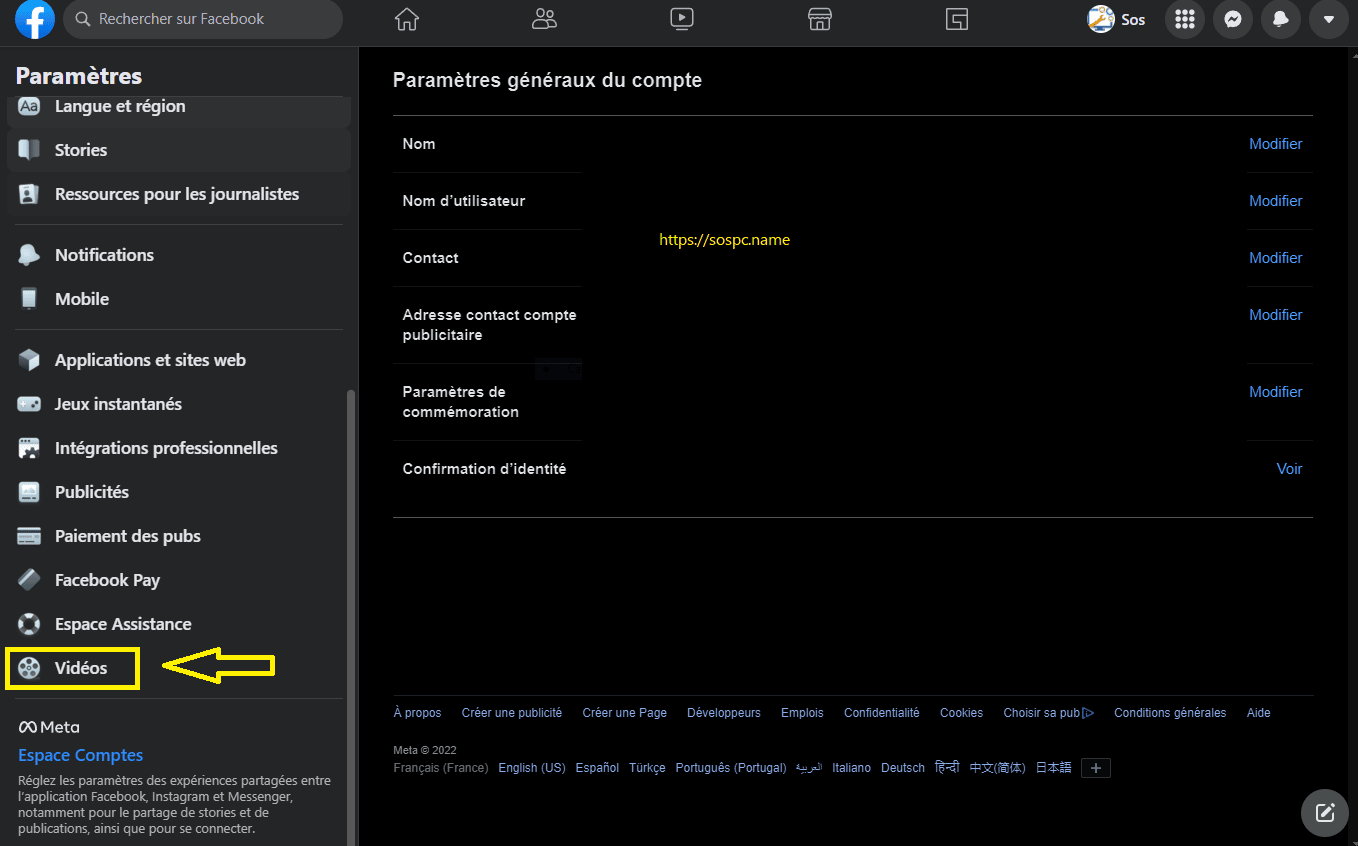This screenshot has height=846, width=1358.
Task: Open Conditions générales footer link
Action: pos(1170,713)
